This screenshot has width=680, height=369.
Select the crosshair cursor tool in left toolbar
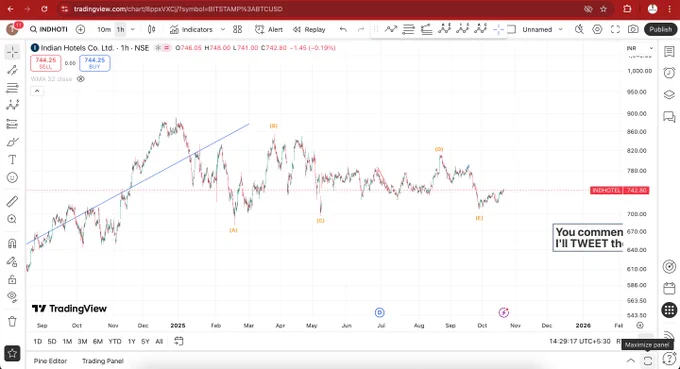pyautogui.click(x=12, y=52)
